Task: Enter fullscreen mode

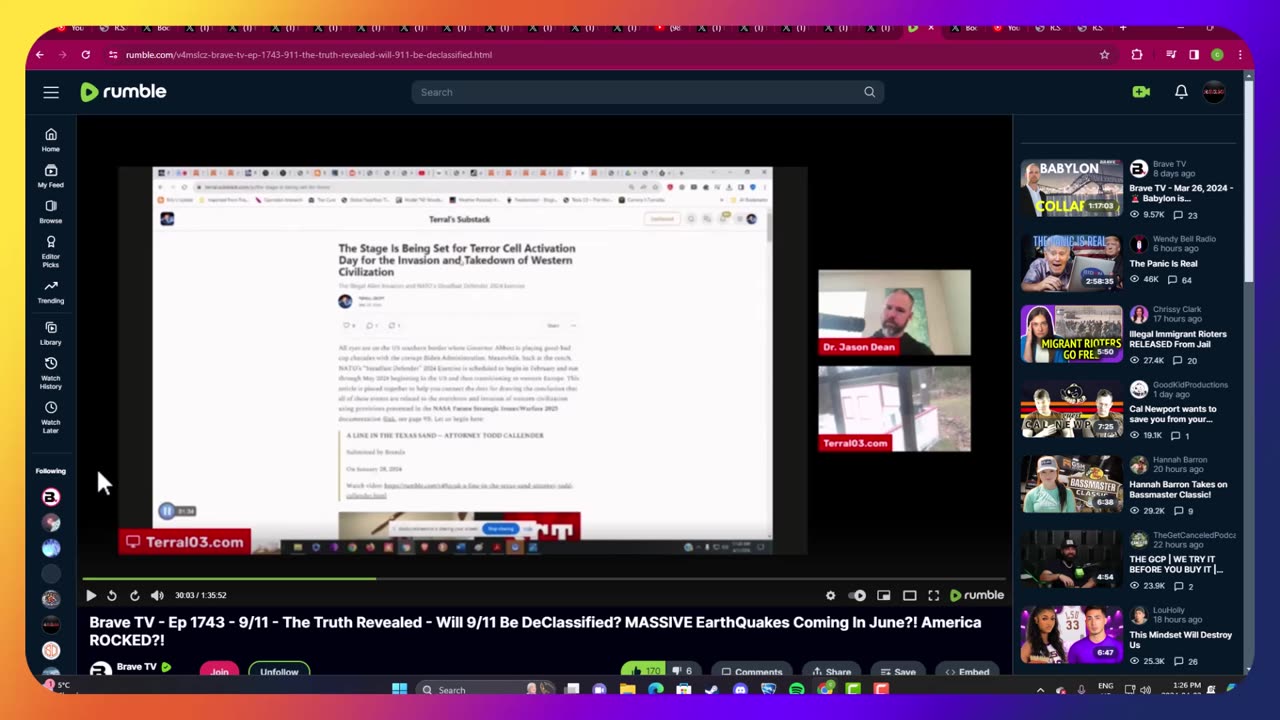Action: 933,595
